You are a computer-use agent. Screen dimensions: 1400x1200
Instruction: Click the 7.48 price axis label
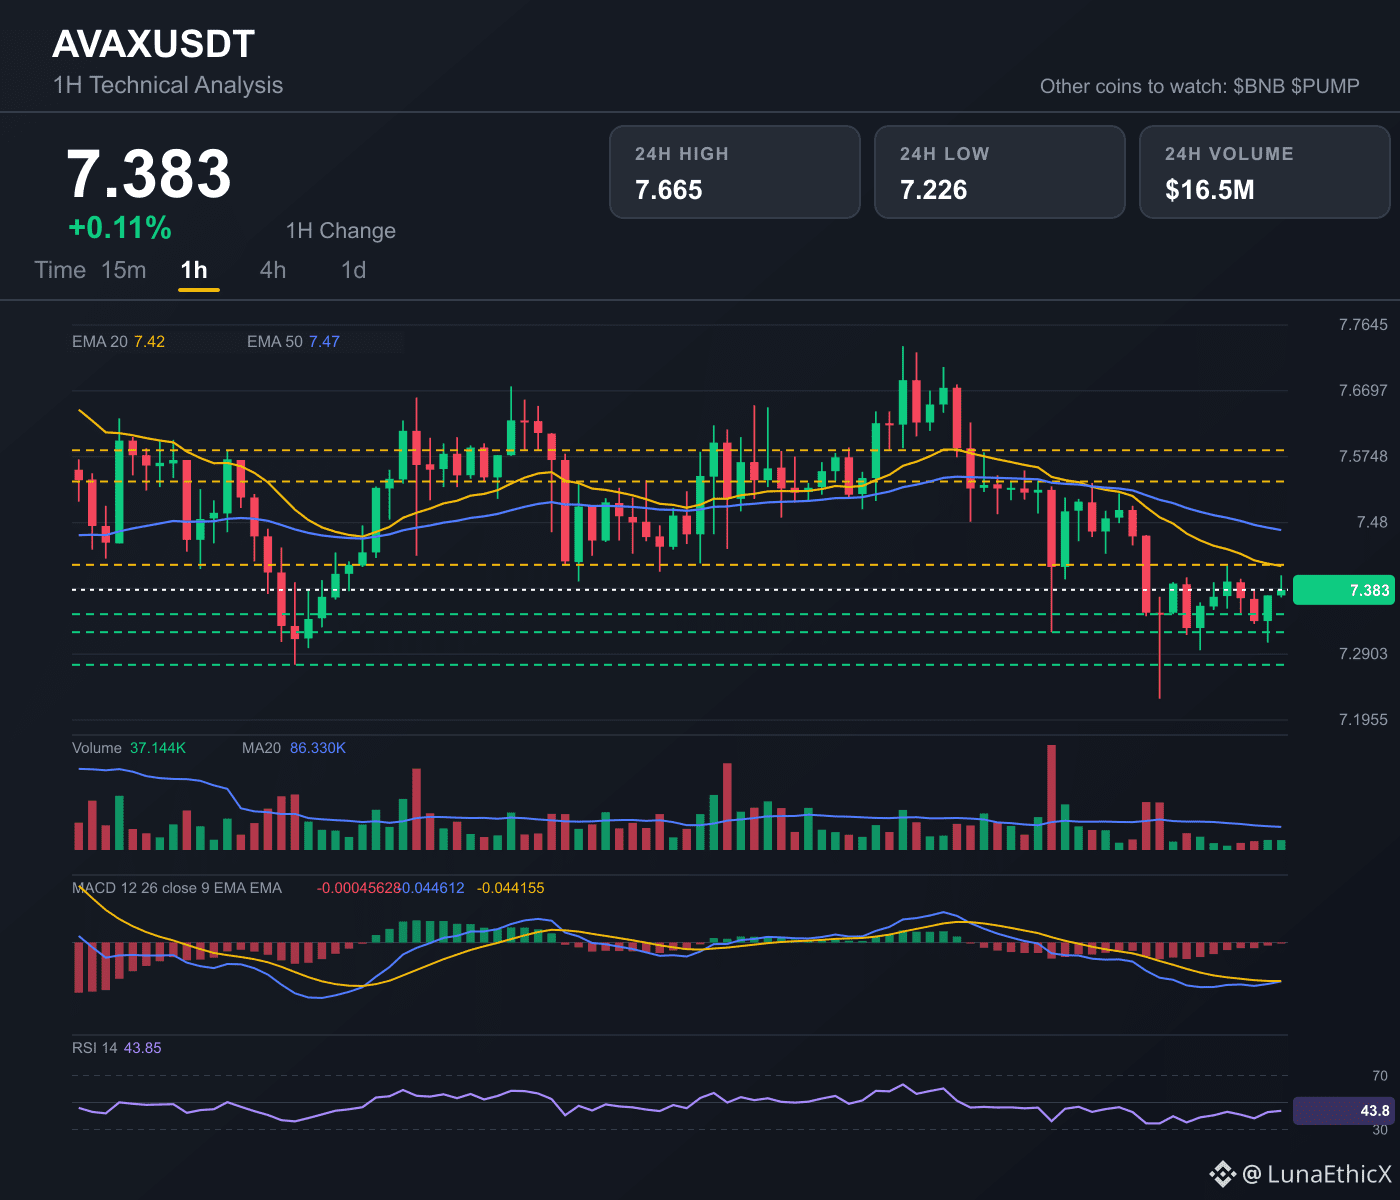[1372, 522]
